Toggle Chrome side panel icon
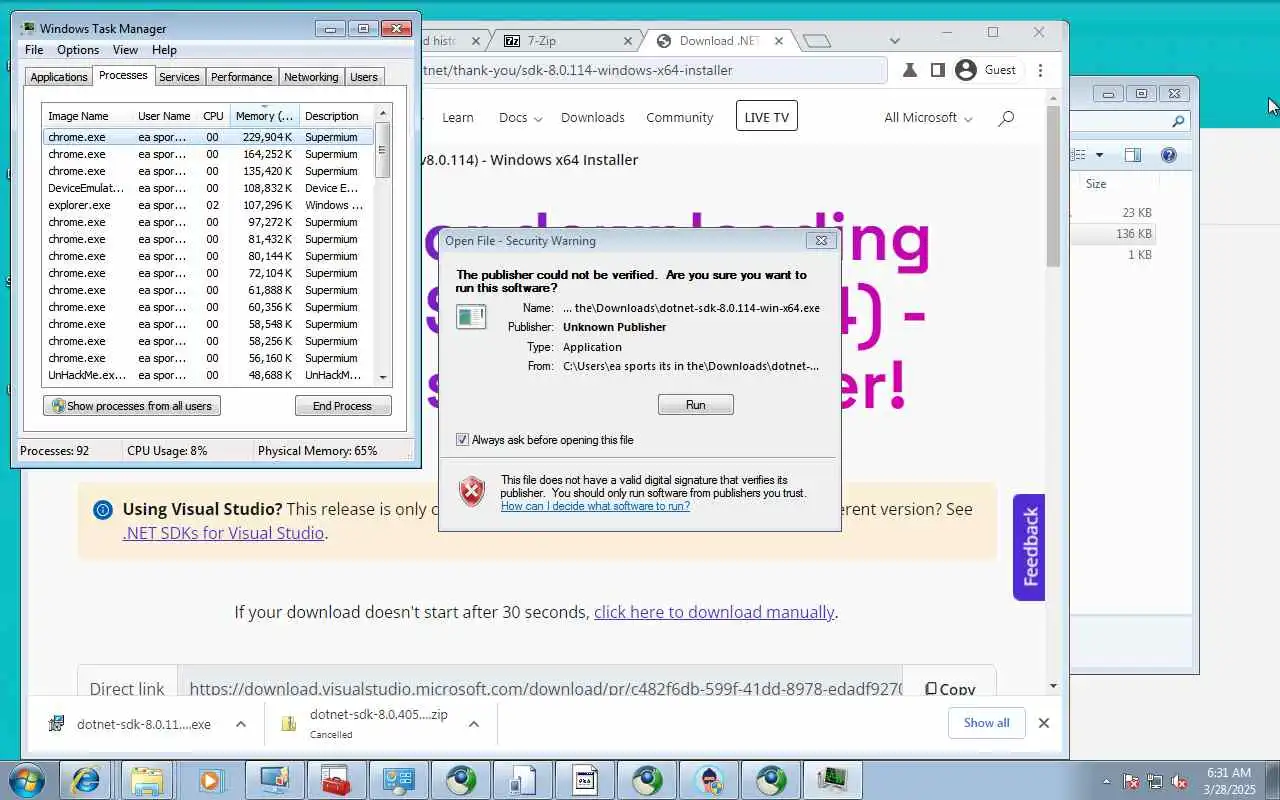The width and height of the screenshot is (1280, 800). pyautogui.click(x=937, y=70)
